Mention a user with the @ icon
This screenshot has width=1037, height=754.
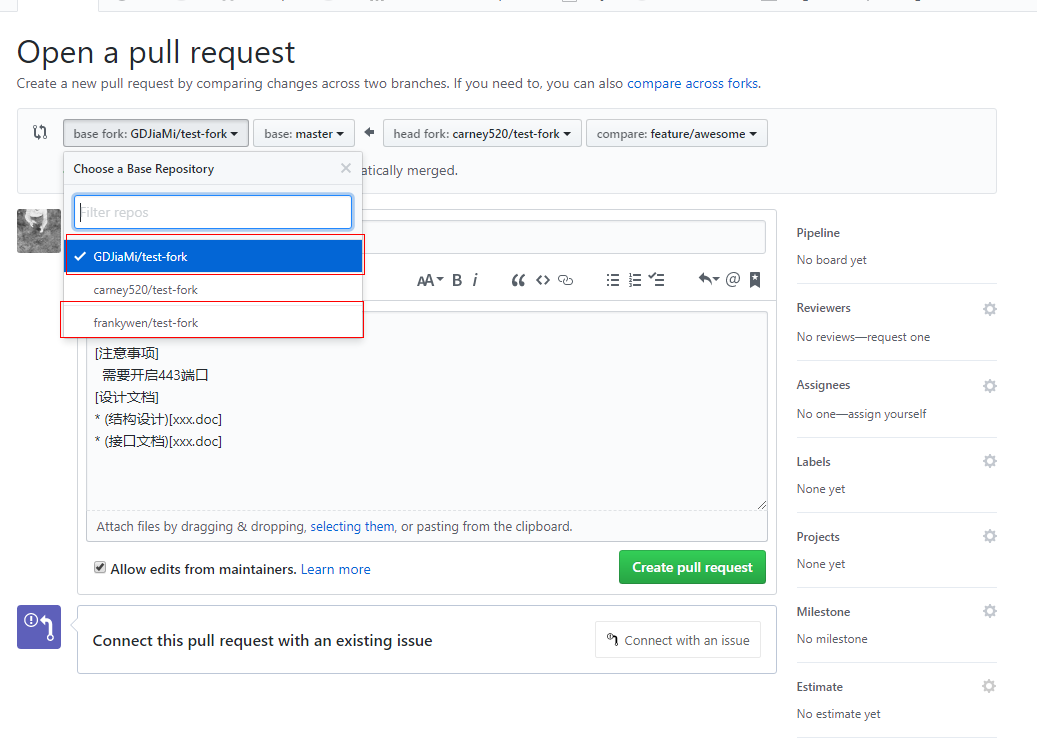pos(733,280)
